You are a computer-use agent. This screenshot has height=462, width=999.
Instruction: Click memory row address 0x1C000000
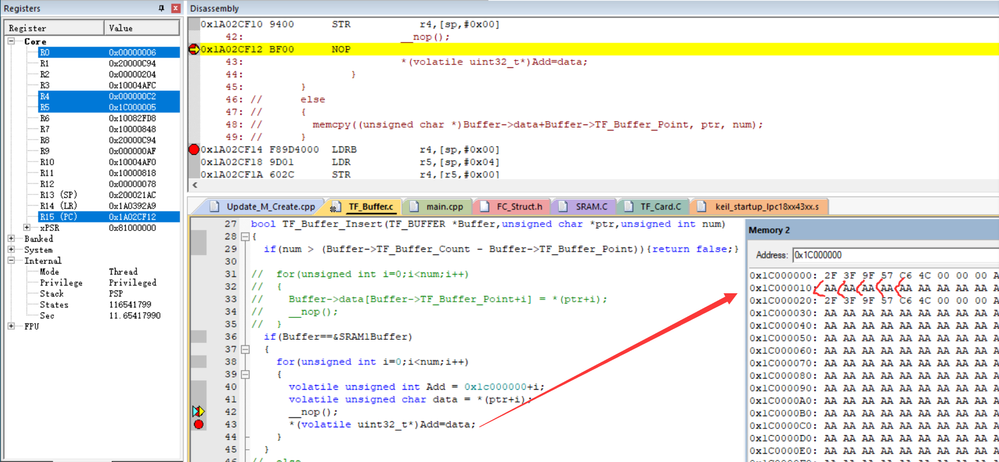[784, 276]
